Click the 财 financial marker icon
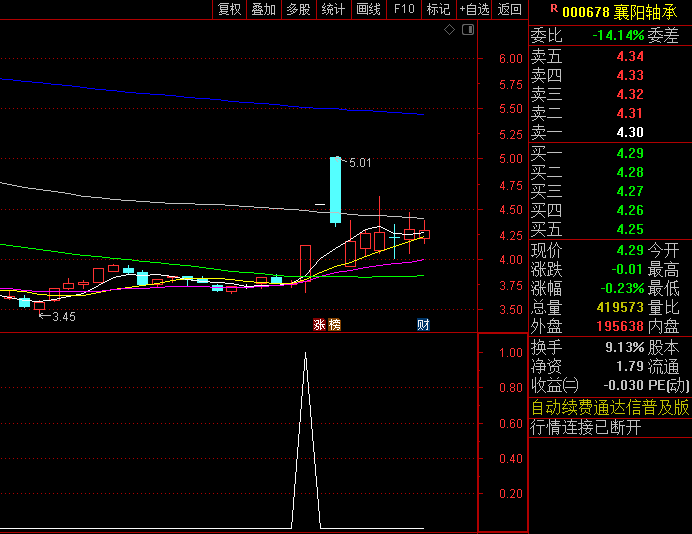The image size is (692, 534). point(423,325)
